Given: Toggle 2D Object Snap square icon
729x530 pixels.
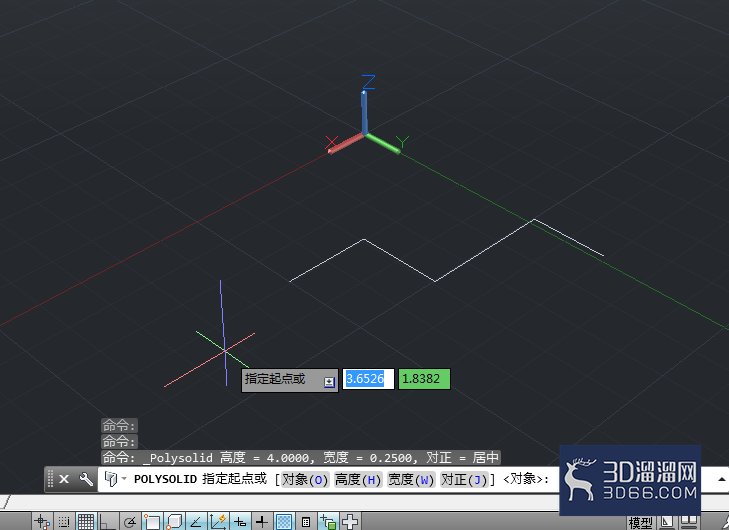Looking at the screenshot, I should (x=151, y=522).
